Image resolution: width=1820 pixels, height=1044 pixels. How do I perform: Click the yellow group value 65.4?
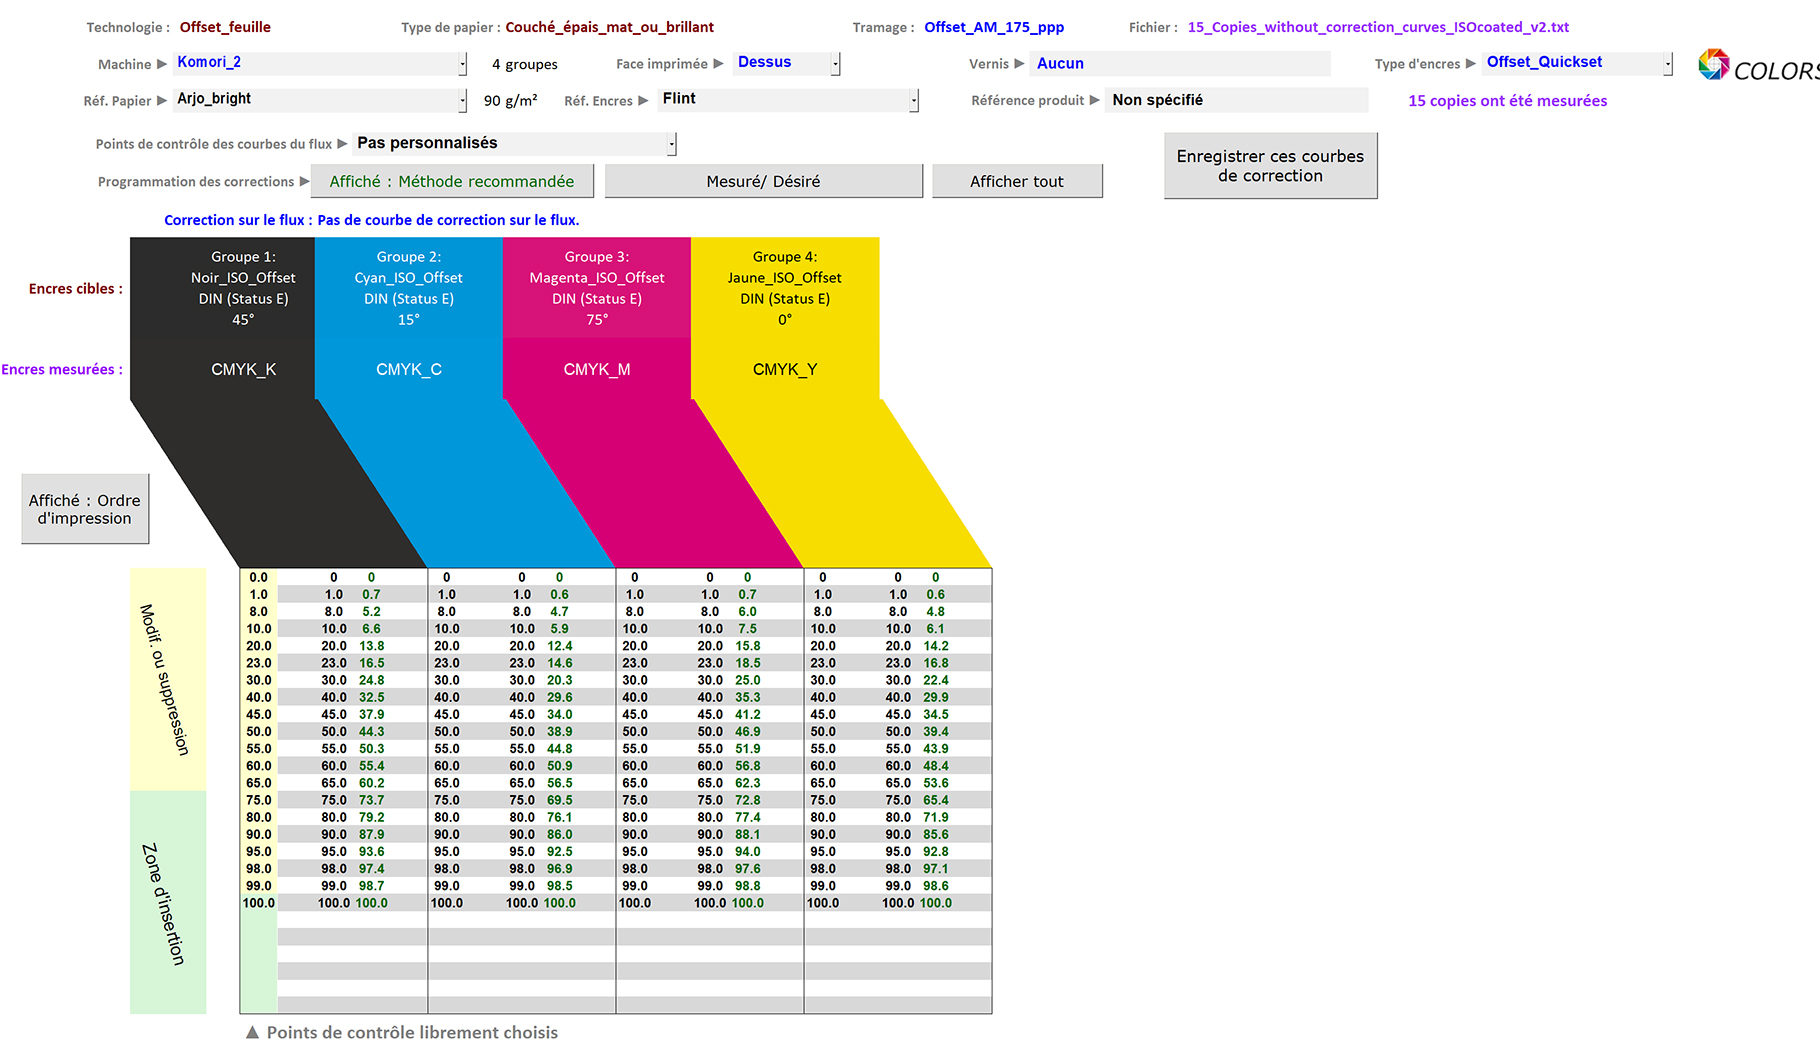coord(936,800)
